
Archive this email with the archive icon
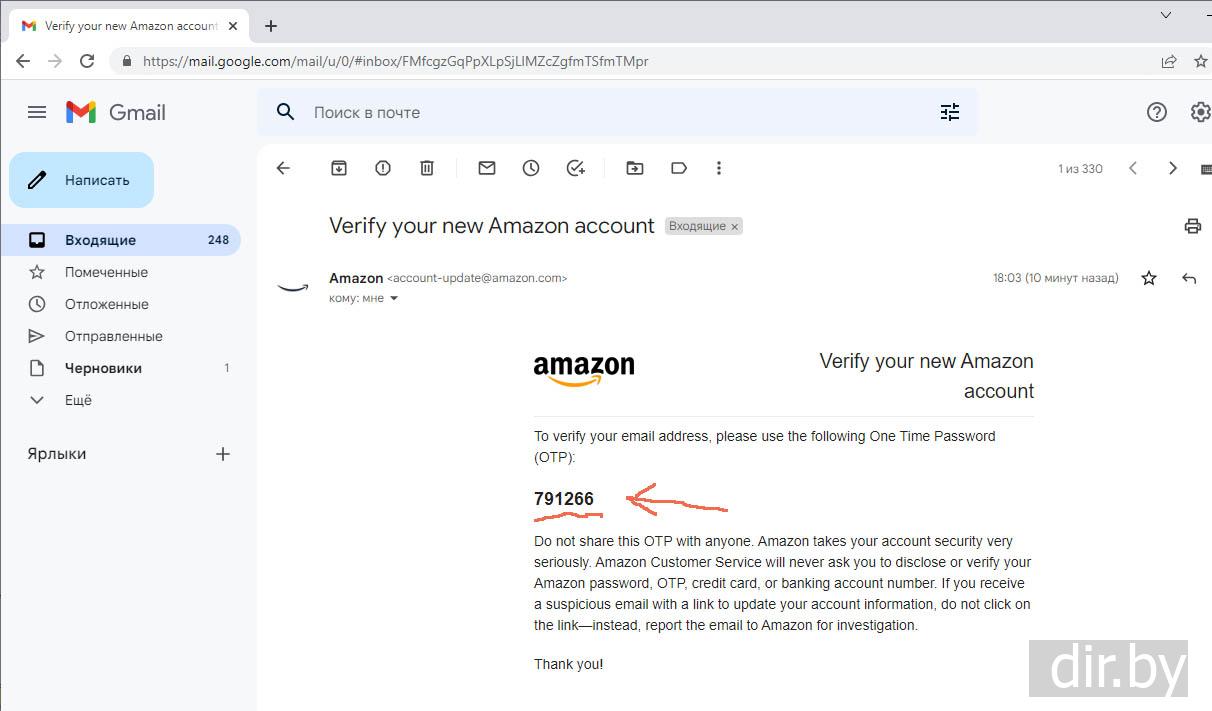339,168
